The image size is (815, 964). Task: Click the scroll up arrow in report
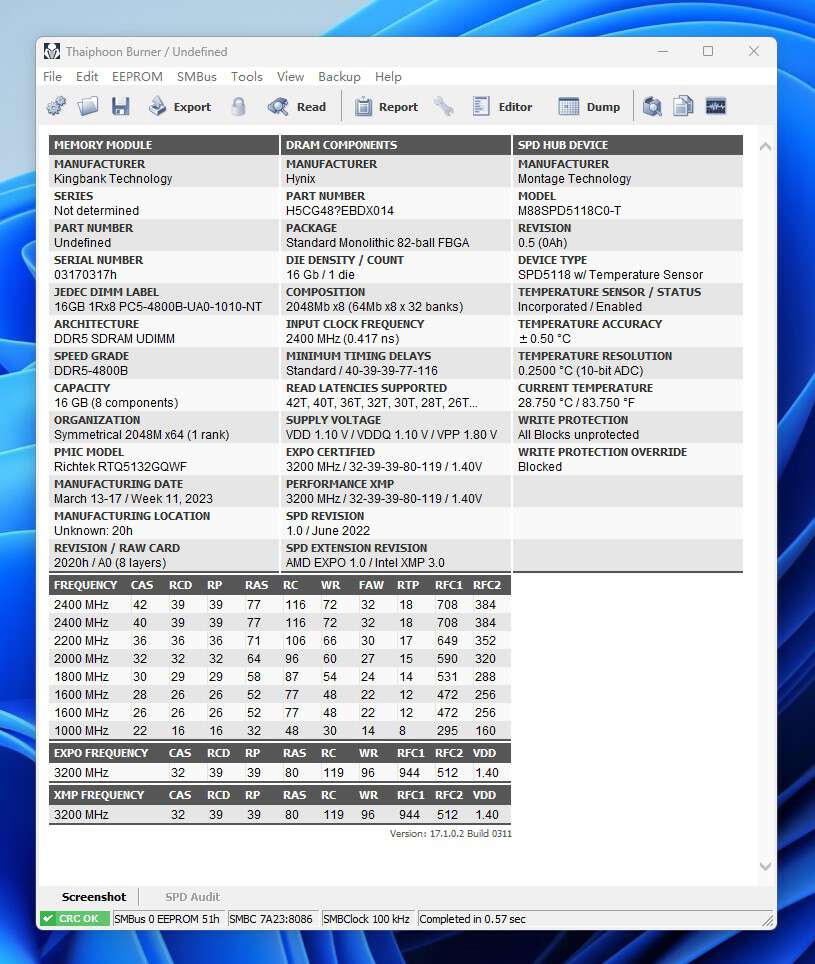(766, 147)
